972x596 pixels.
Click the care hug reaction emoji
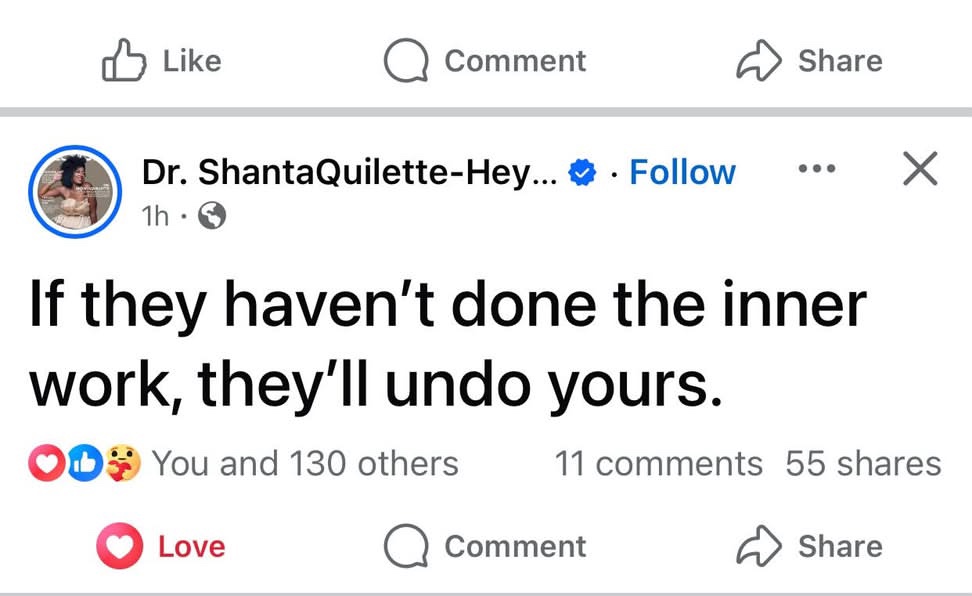123,463
